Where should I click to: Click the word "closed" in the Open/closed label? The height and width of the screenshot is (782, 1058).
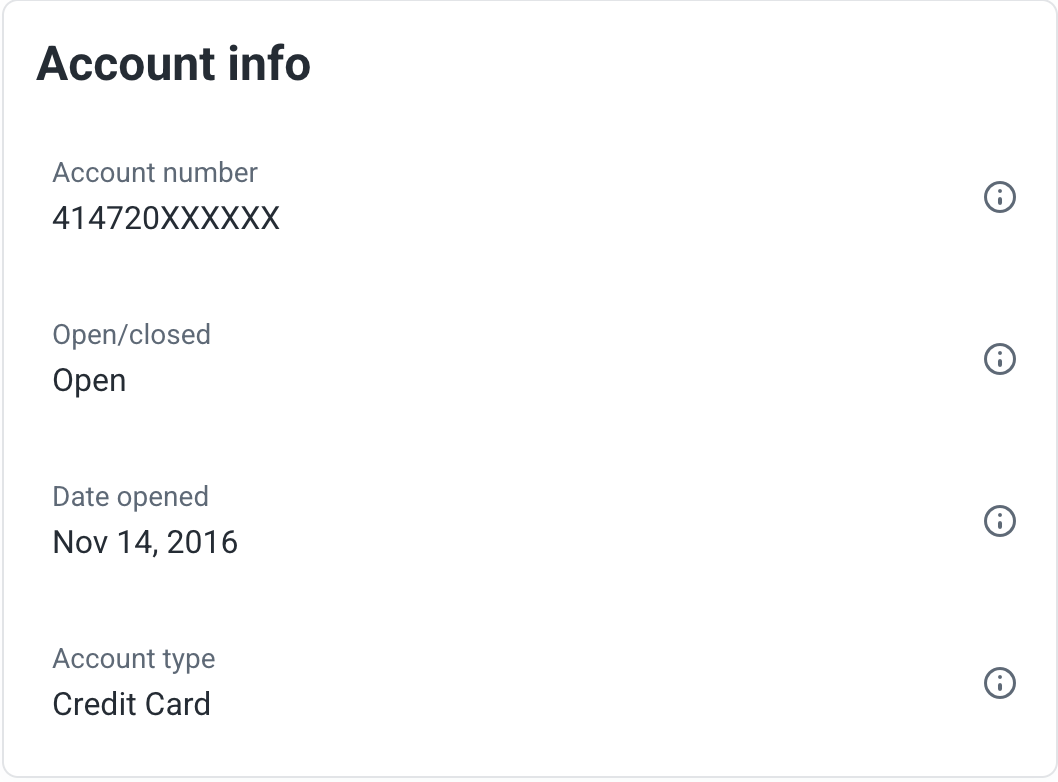click(x=171, y=335)
